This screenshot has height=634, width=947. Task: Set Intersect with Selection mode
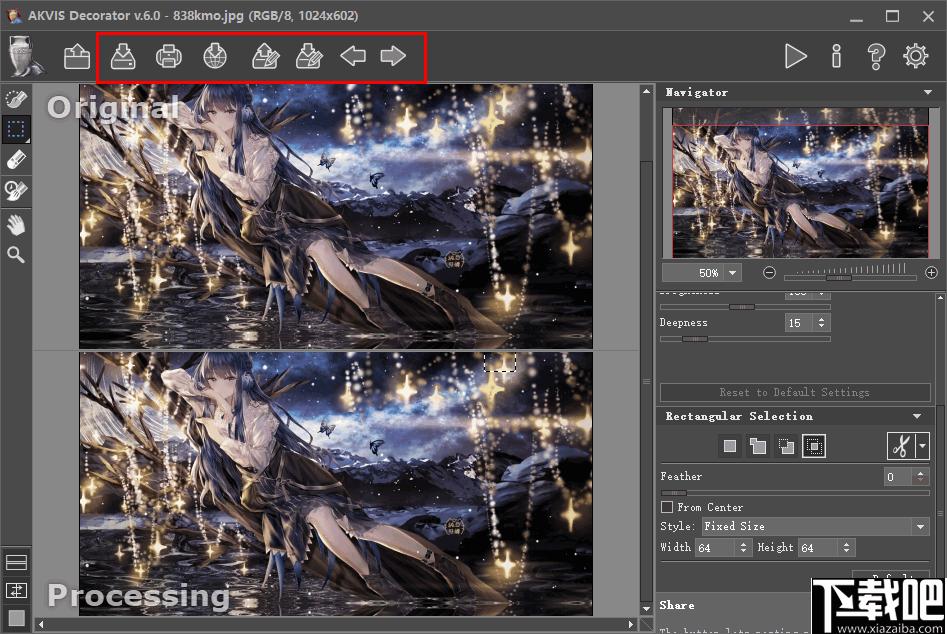[814, 446]
